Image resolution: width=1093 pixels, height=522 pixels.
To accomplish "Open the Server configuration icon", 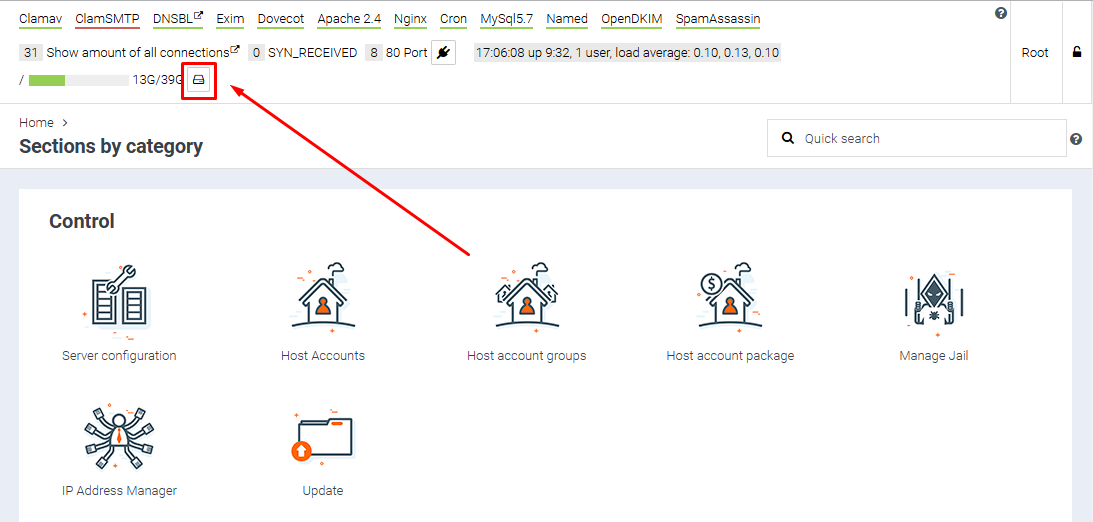I will [x=119, y=301].
